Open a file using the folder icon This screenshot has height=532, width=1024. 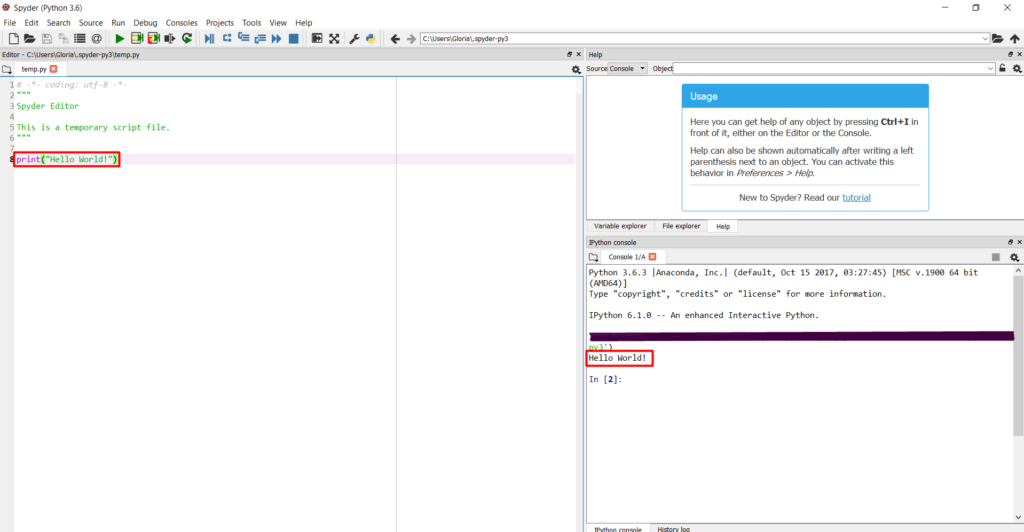(x=30, y=39)
